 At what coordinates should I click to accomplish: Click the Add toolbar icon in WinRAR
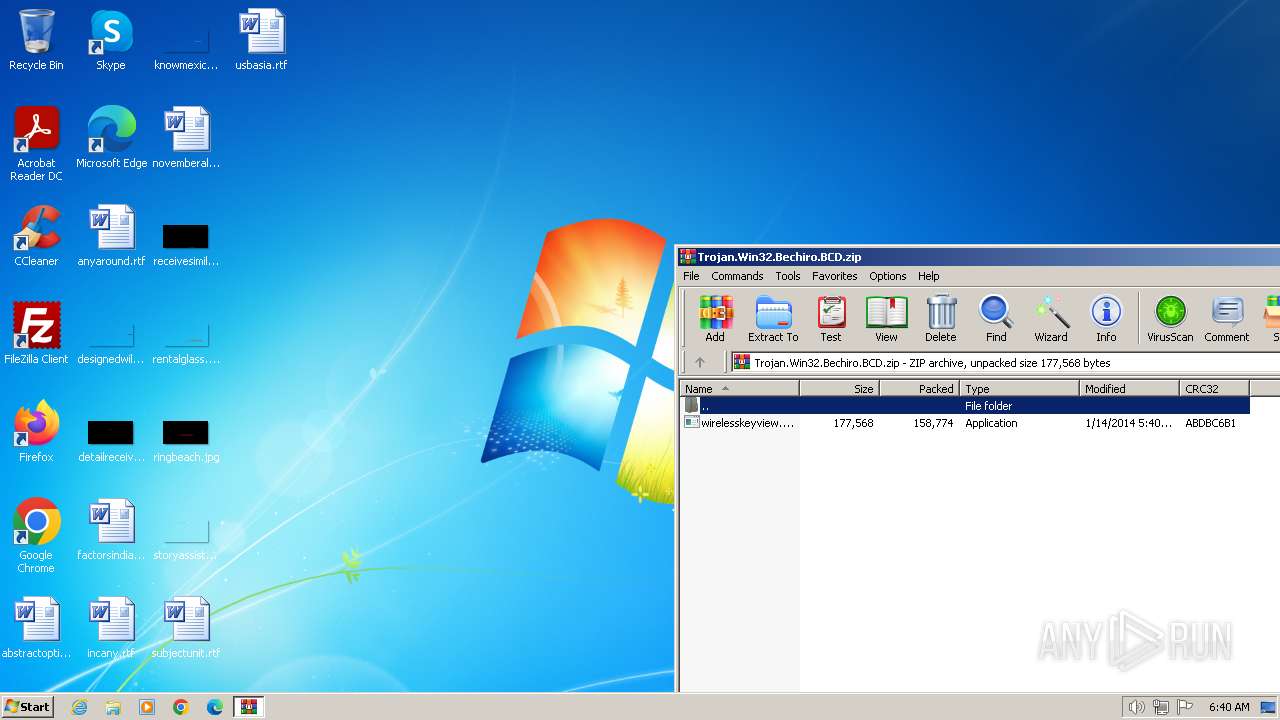click(715, 319)
